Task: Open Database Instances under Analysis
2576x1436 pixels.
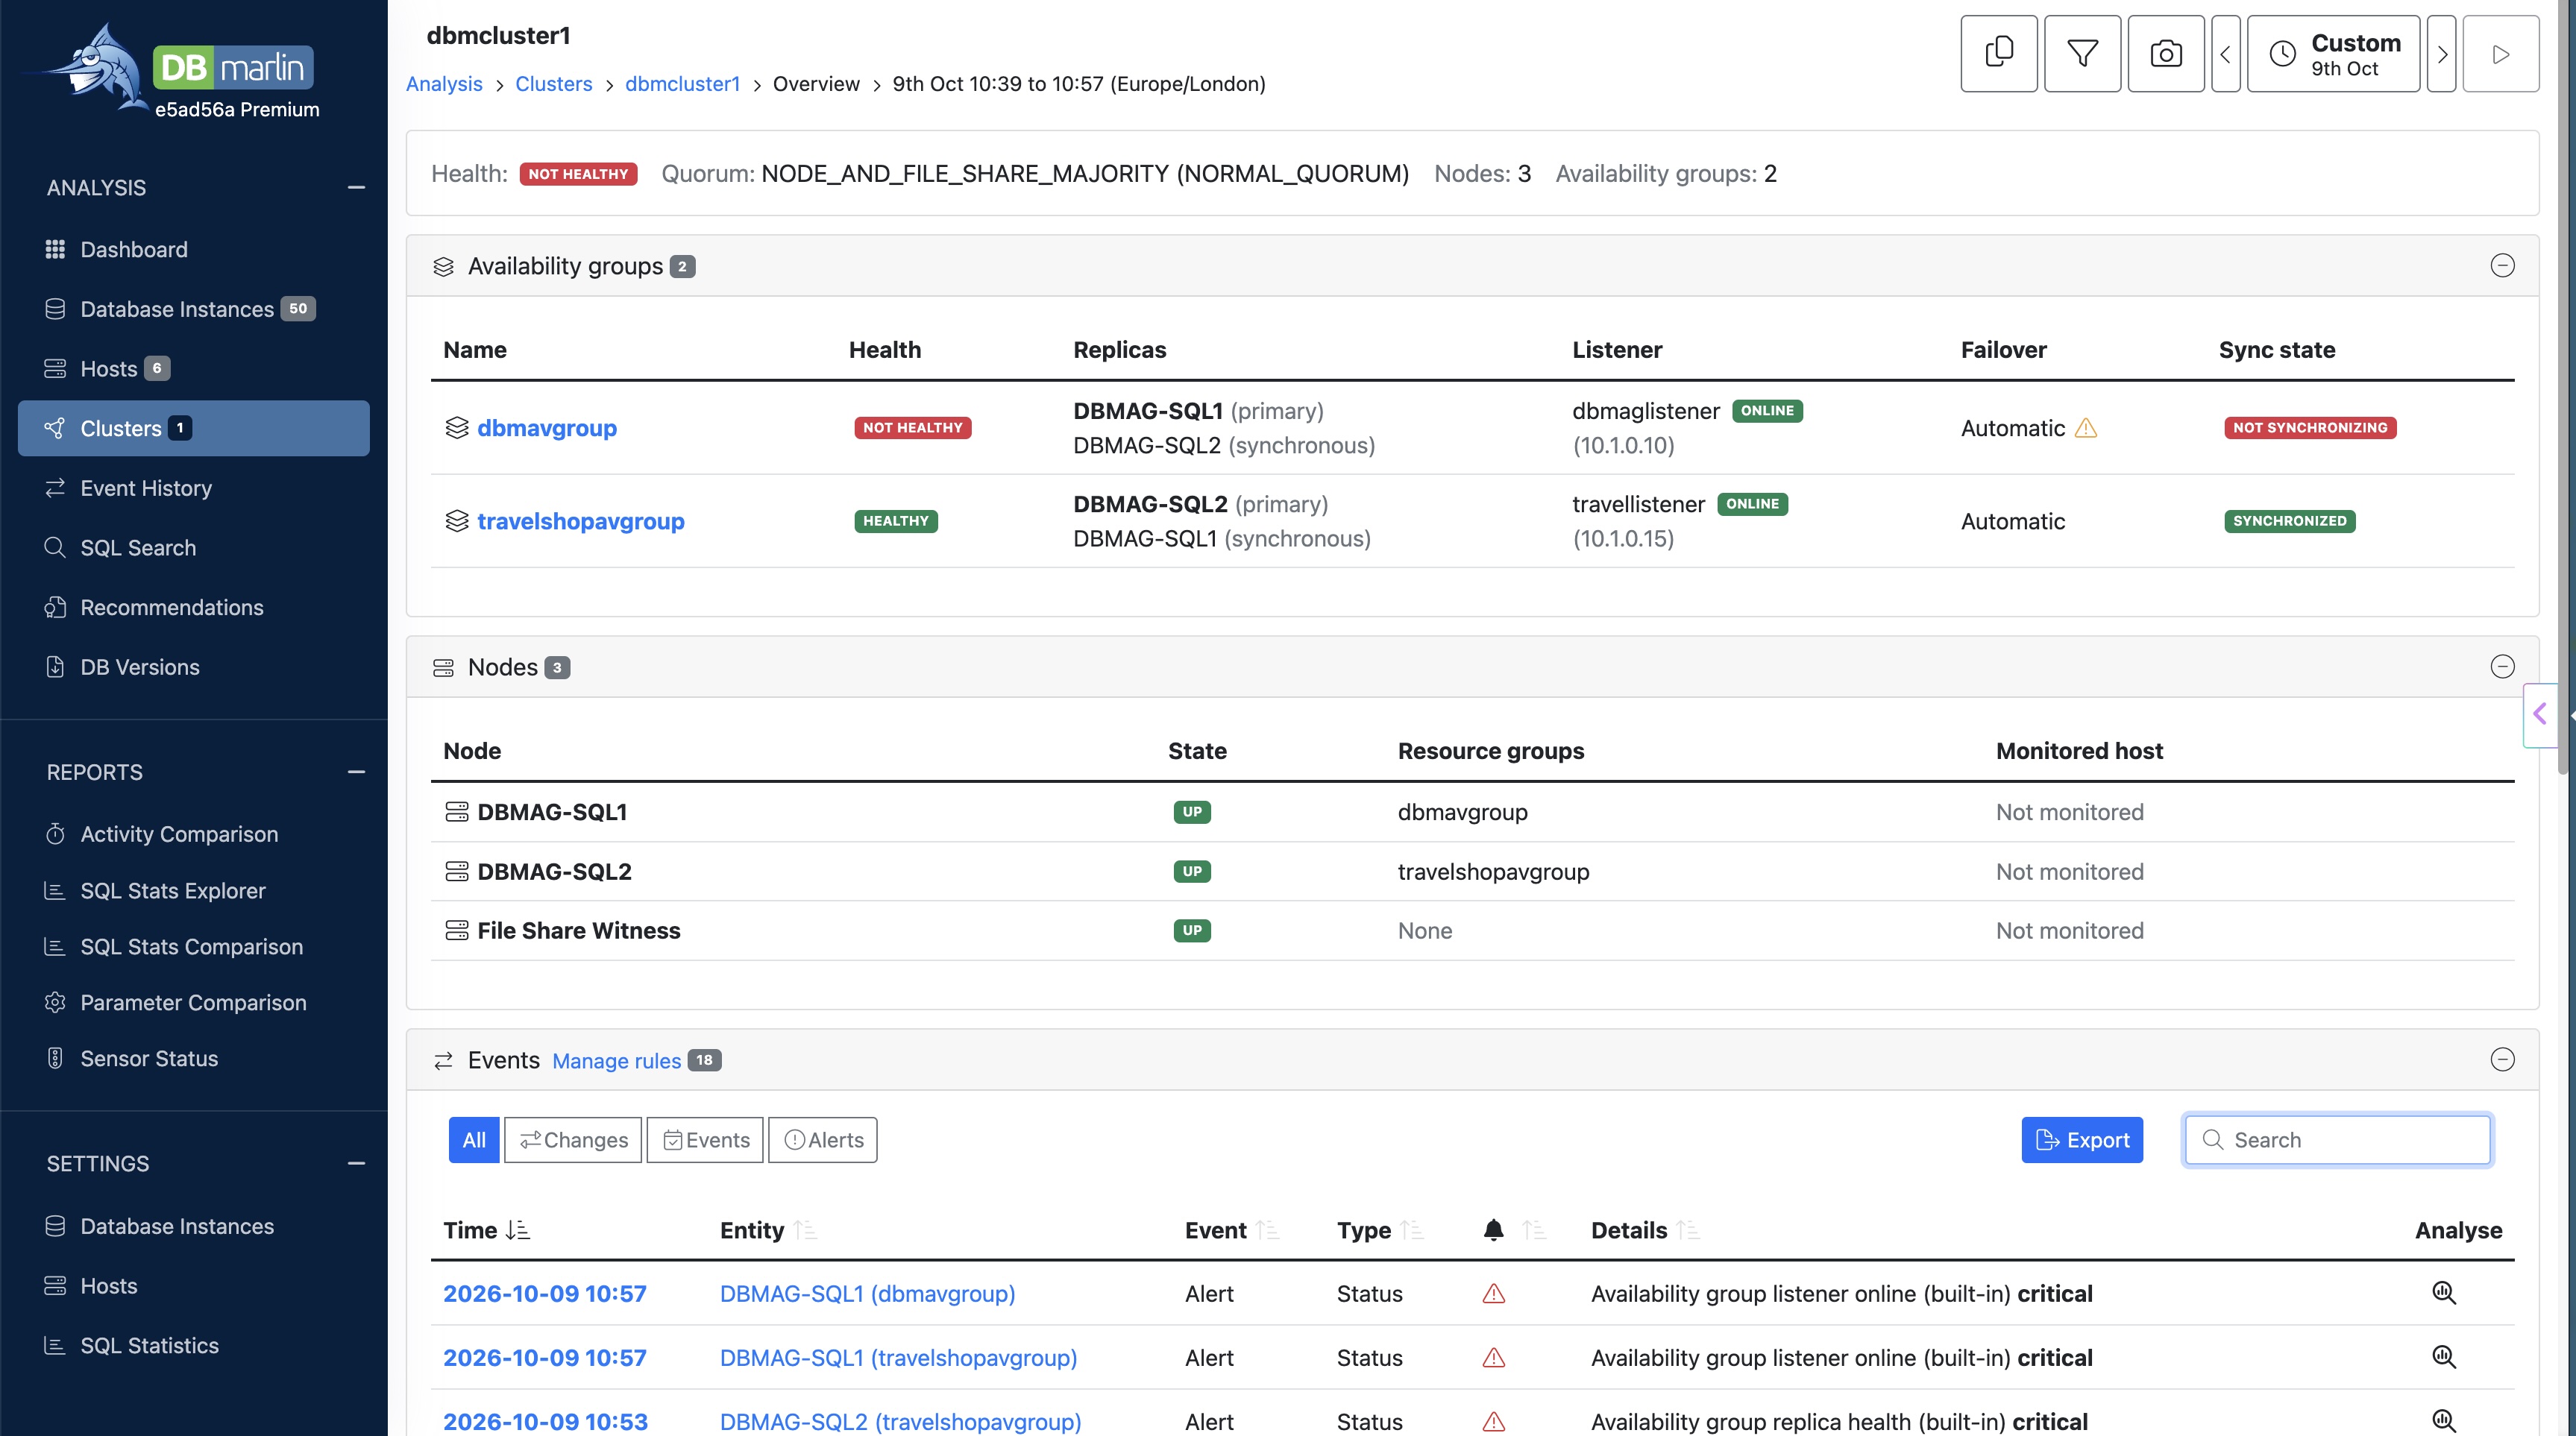Action: [177, 309]
